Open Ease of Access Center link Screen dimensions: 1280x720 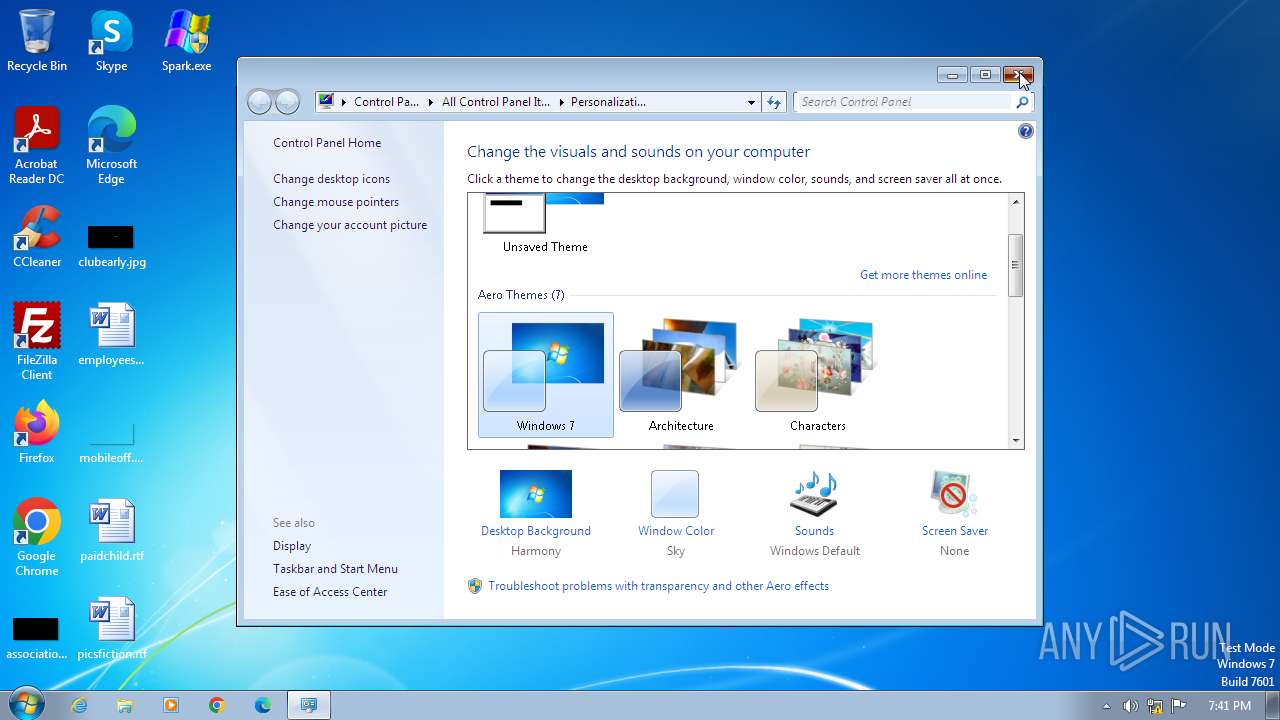[330, 592]
